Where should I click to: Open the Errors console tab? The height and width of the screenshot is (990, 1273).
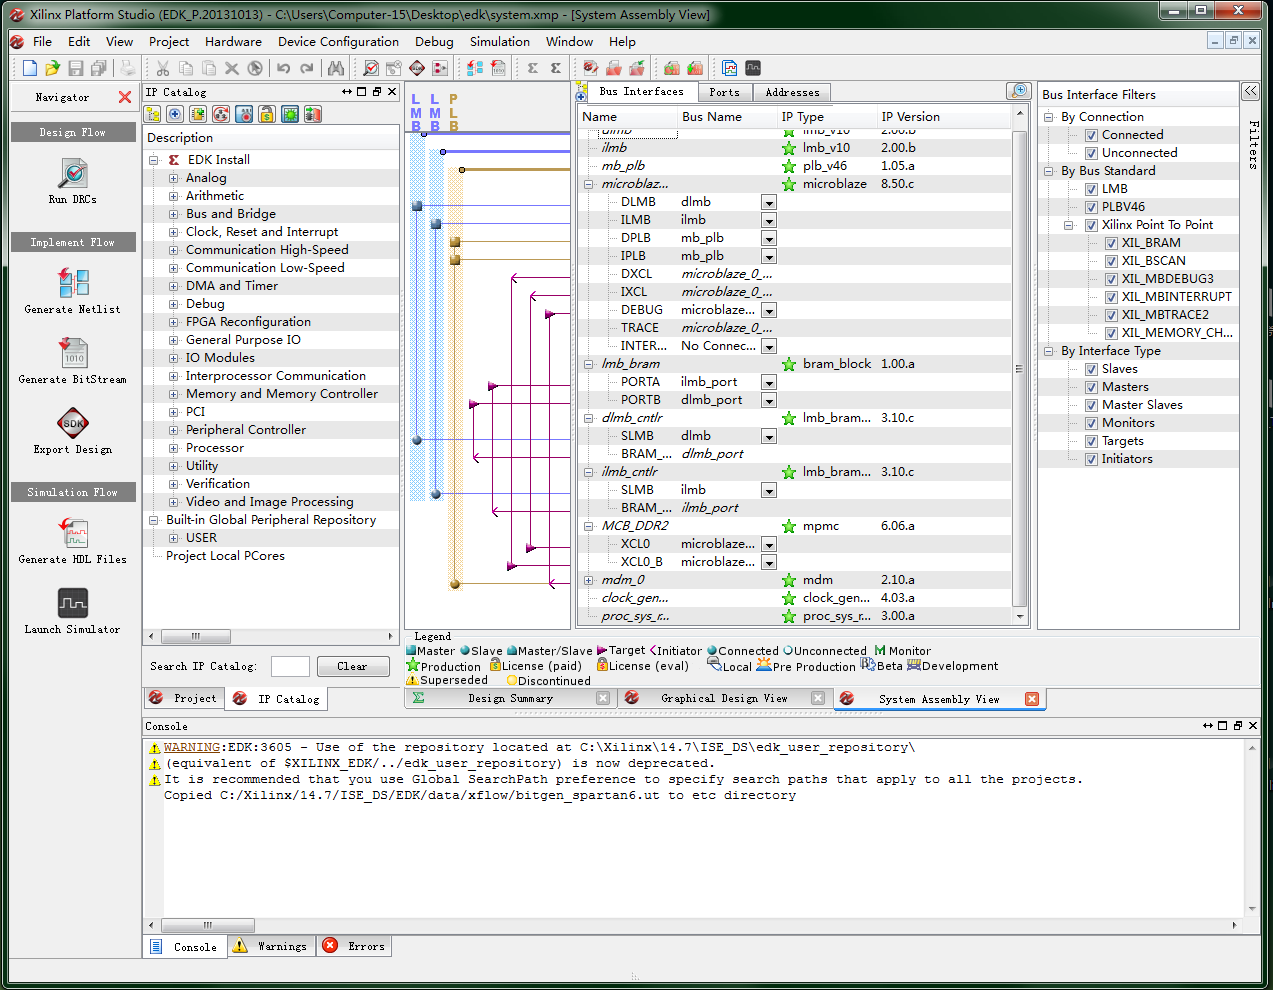coord(356,946)
